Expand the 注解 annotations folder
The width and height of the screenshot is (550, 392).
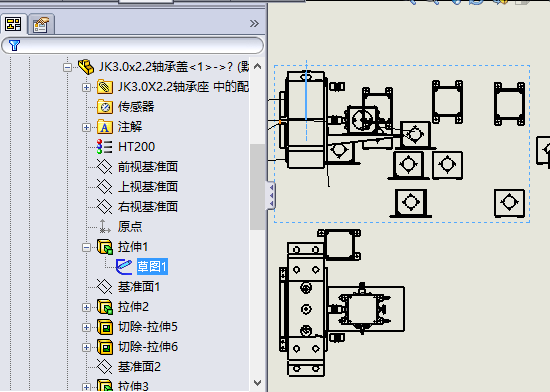86,127
